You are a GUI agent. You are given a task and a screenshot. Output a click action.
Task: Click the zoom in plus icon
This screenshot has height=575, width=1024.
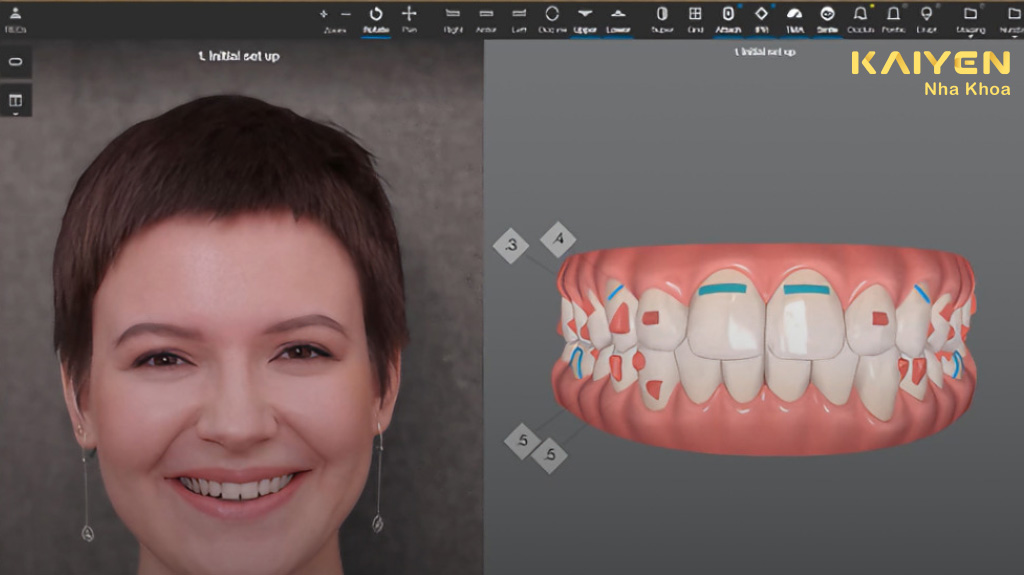(x=323, y=14)
